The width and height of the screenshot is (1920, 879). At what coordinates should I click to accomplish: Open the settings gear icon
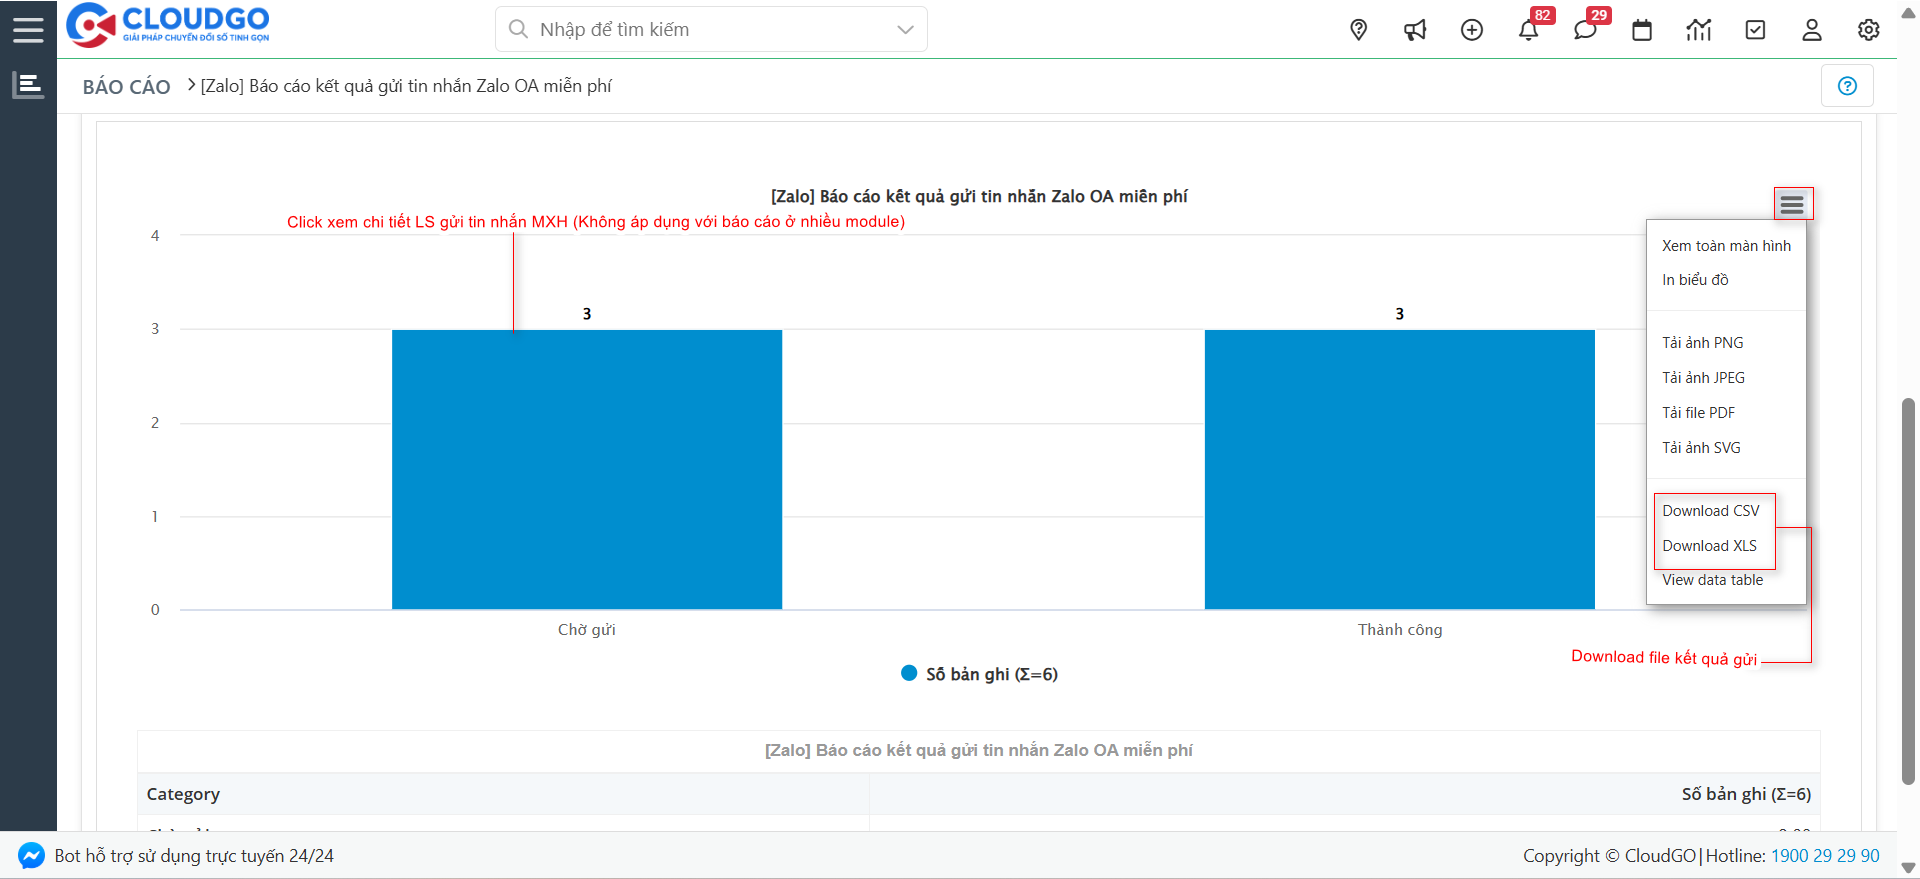[x=1868, y=30]
